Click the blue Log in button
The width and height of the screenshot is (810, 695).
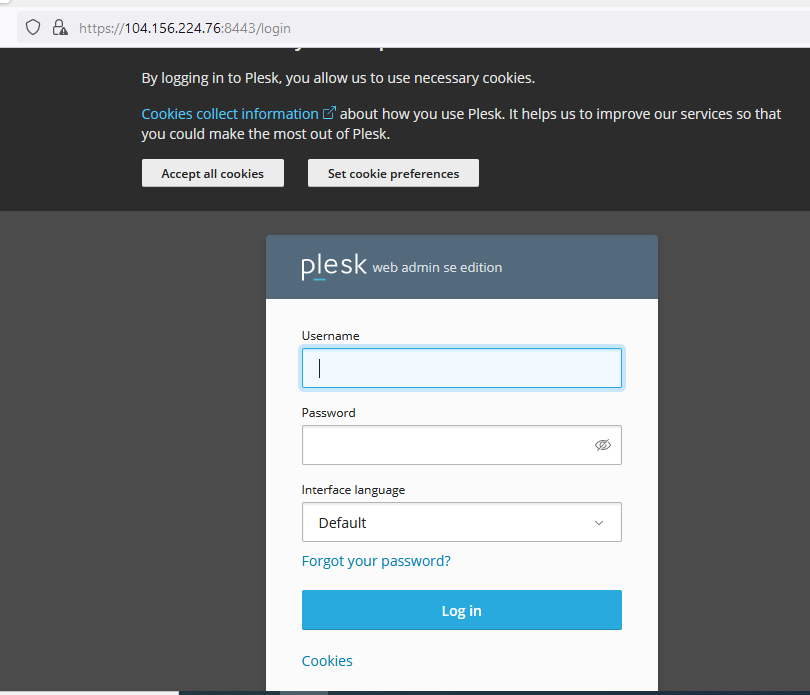[x=461, y=610]
